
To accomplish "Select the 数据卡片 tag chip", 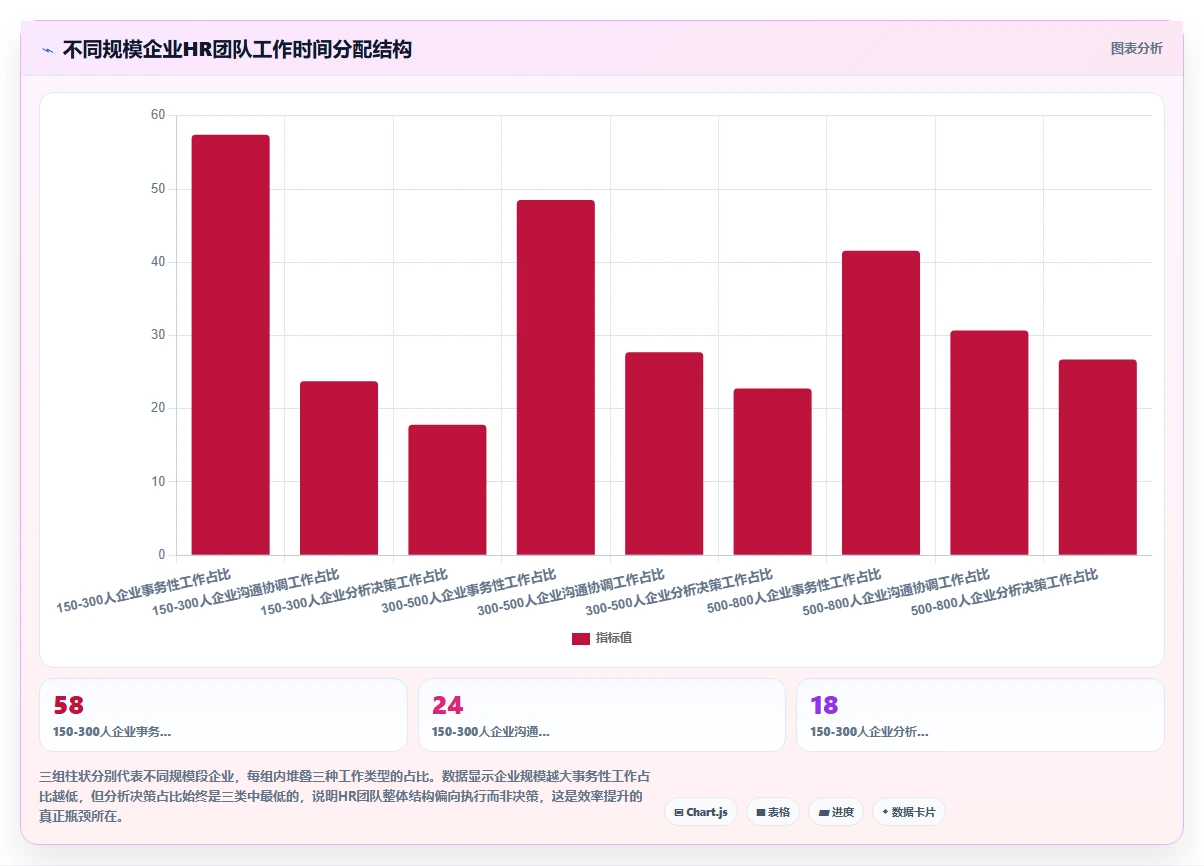I will coord(909,812).
